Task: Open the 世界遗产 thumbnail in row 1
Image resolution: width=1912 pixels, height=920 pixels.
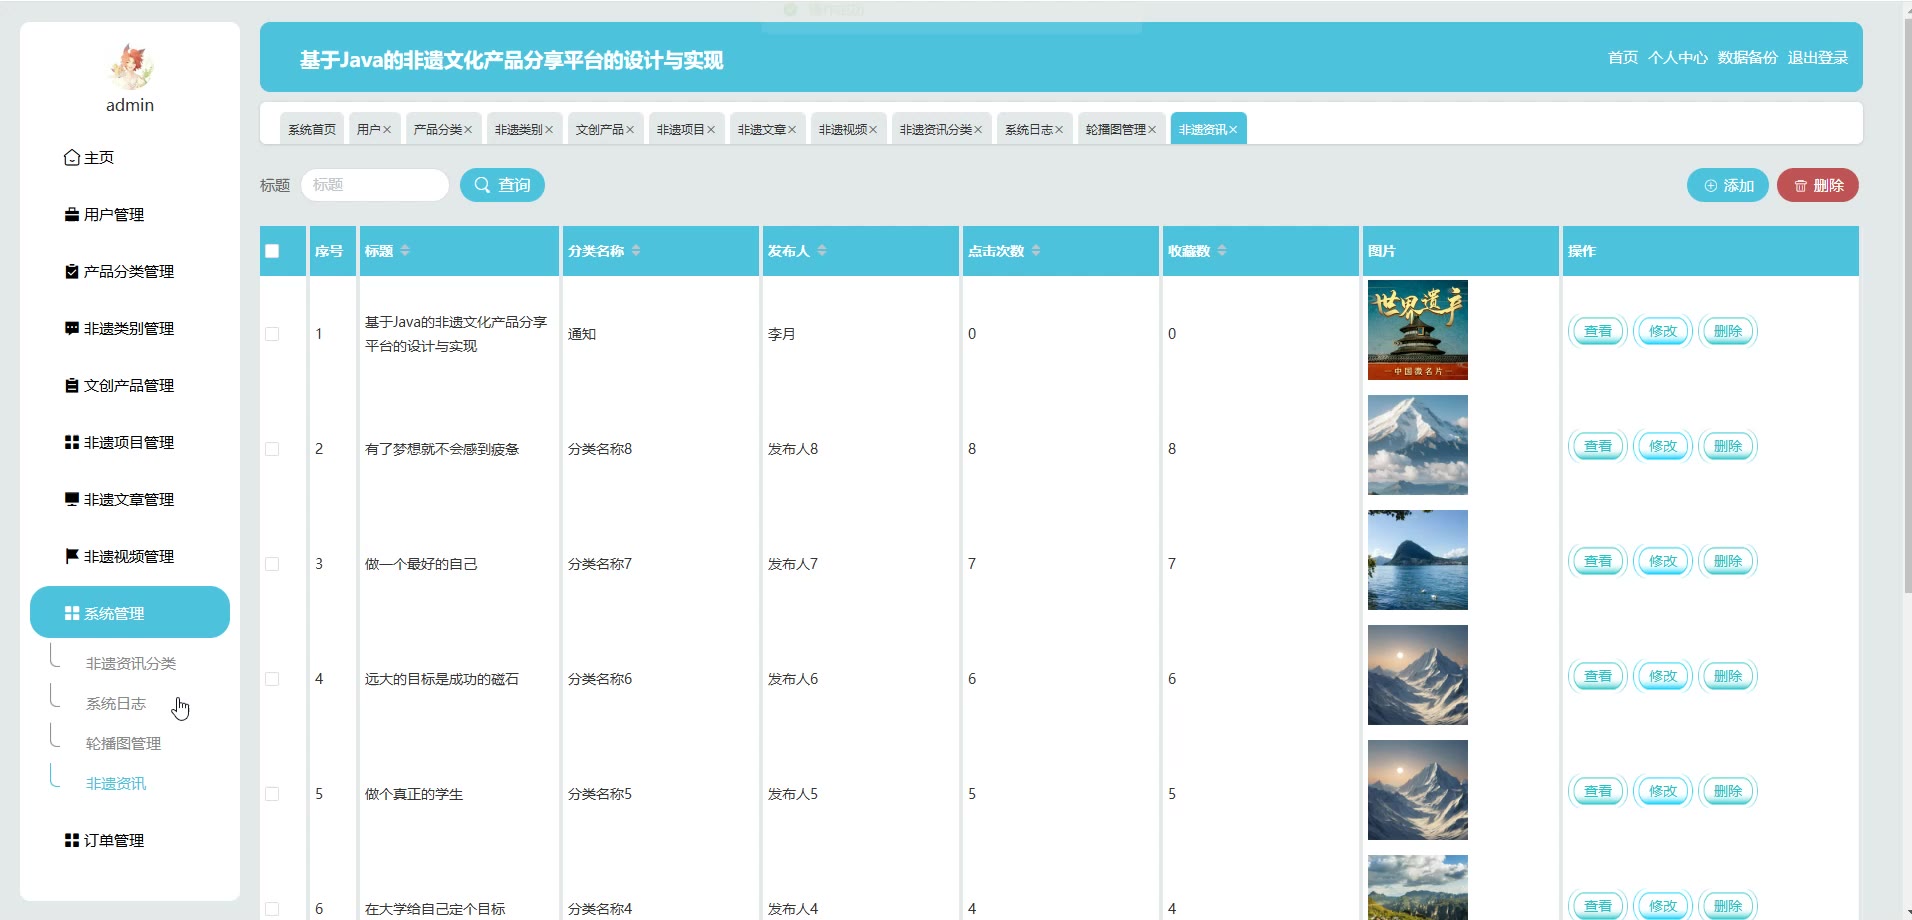Action: click(x=1417, y=330)
